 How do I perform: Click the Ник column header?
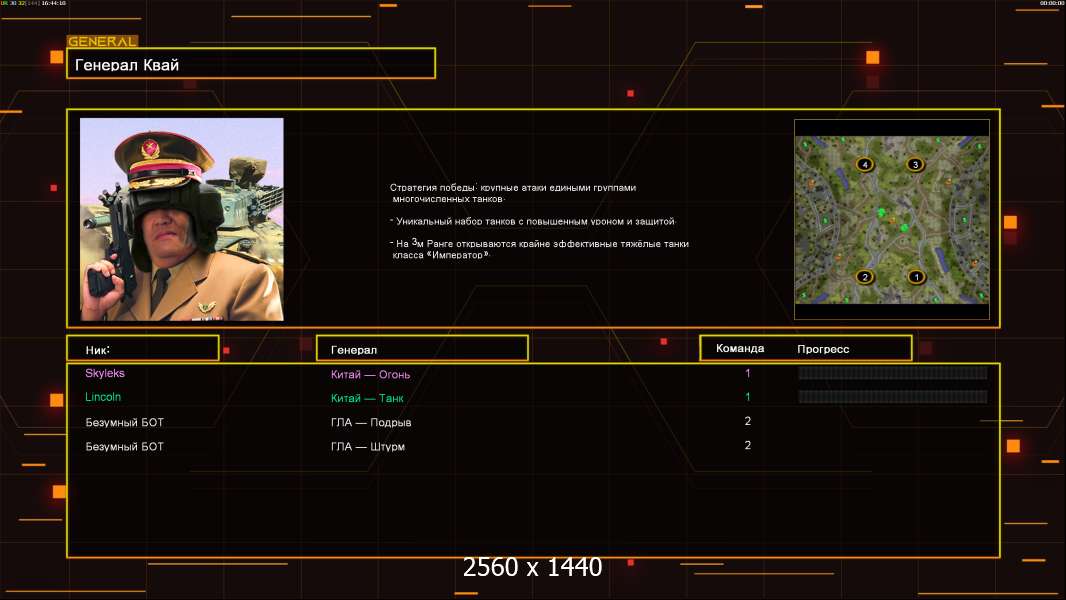[x=142, y=349]
